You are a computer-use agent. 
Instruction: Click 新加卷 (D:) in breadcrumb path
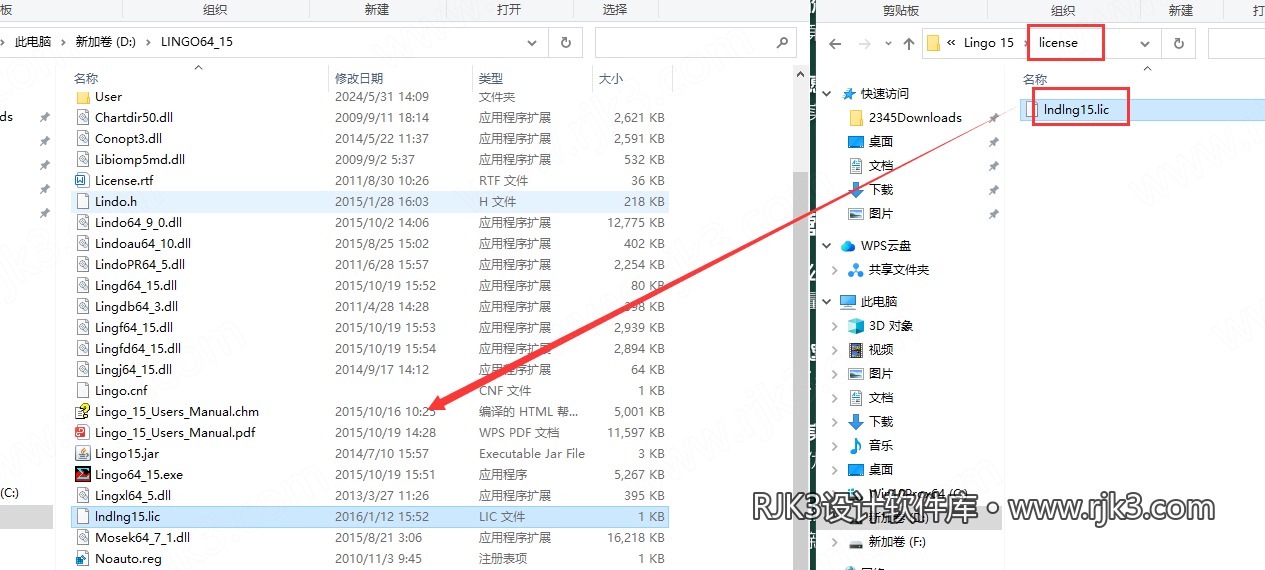[106, 43]
